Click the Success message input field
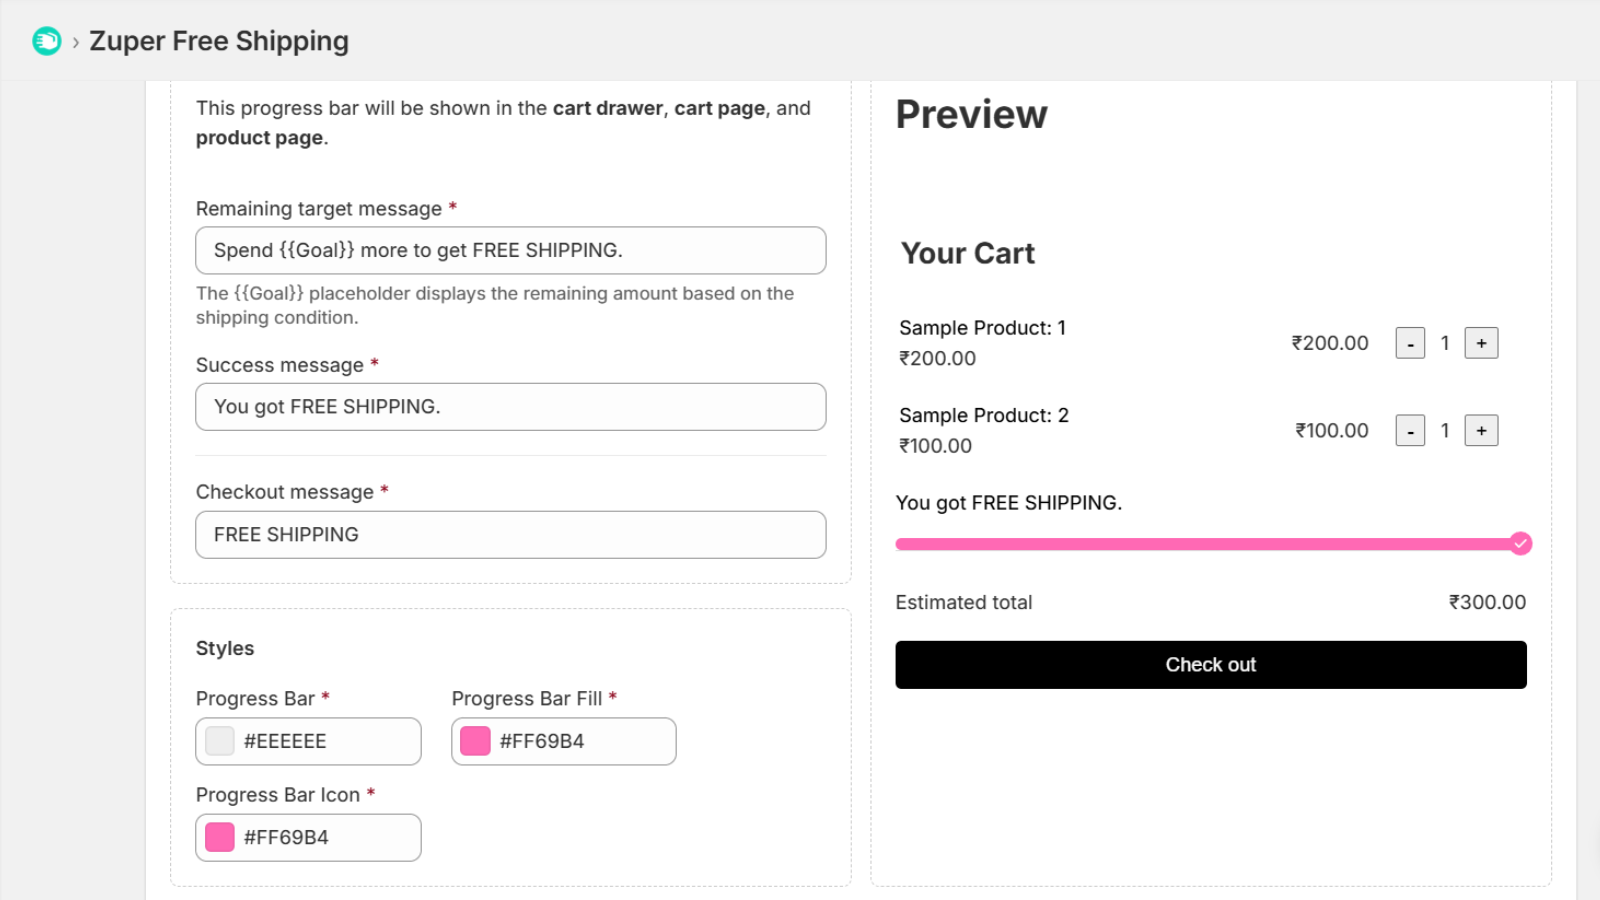The height and width of the screenshot is (900, 1600). coord(510,407)
